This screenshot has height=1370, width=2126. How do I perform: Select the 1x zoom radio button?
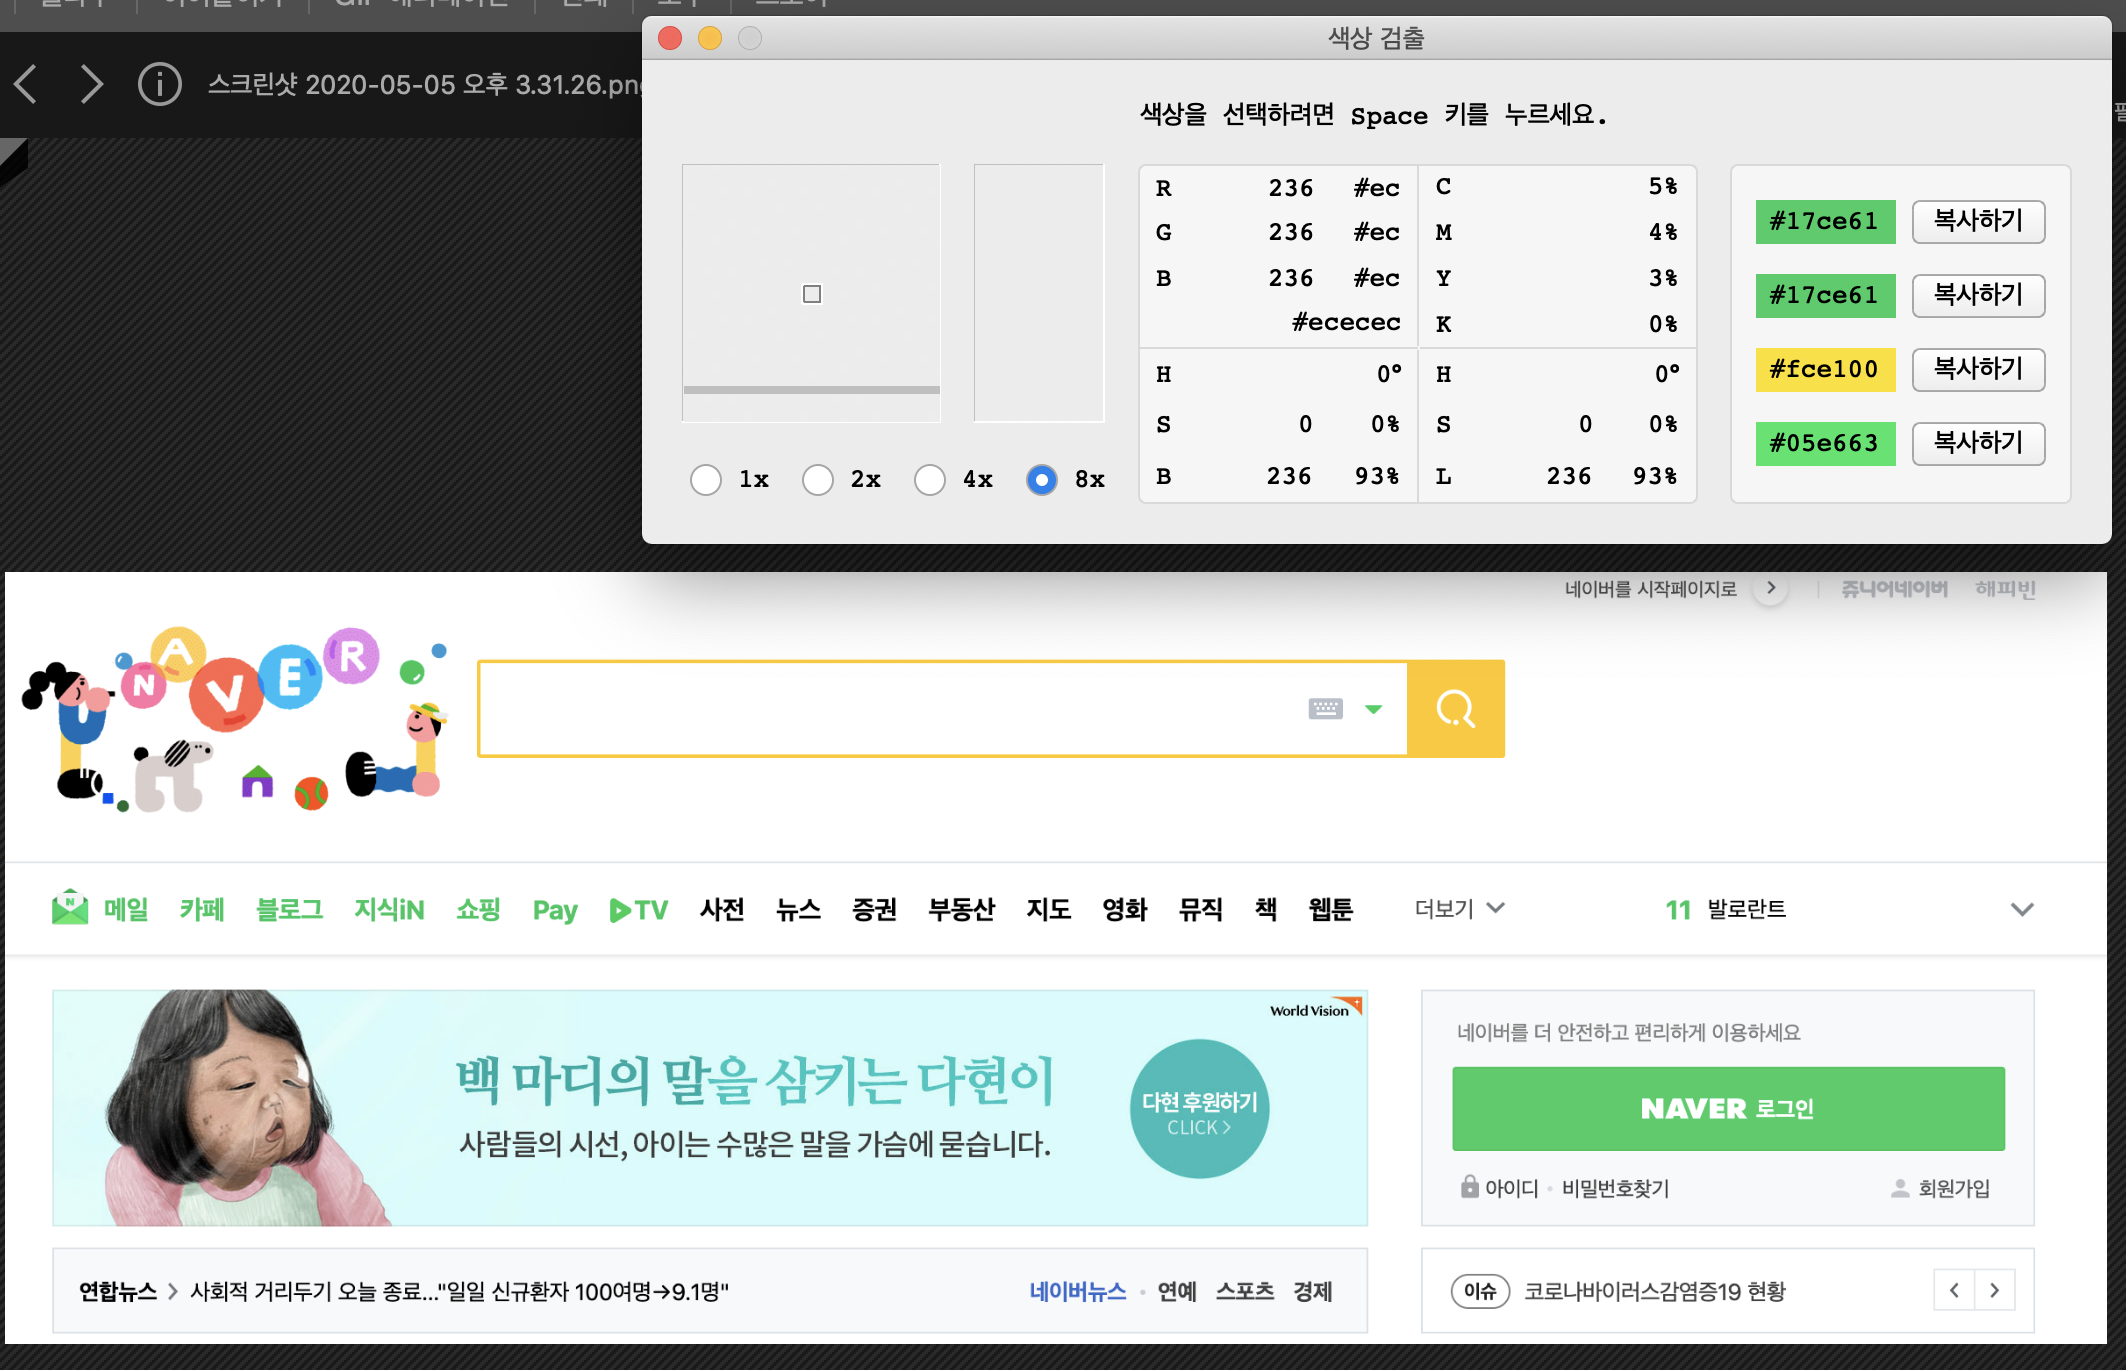pos(706,480)
